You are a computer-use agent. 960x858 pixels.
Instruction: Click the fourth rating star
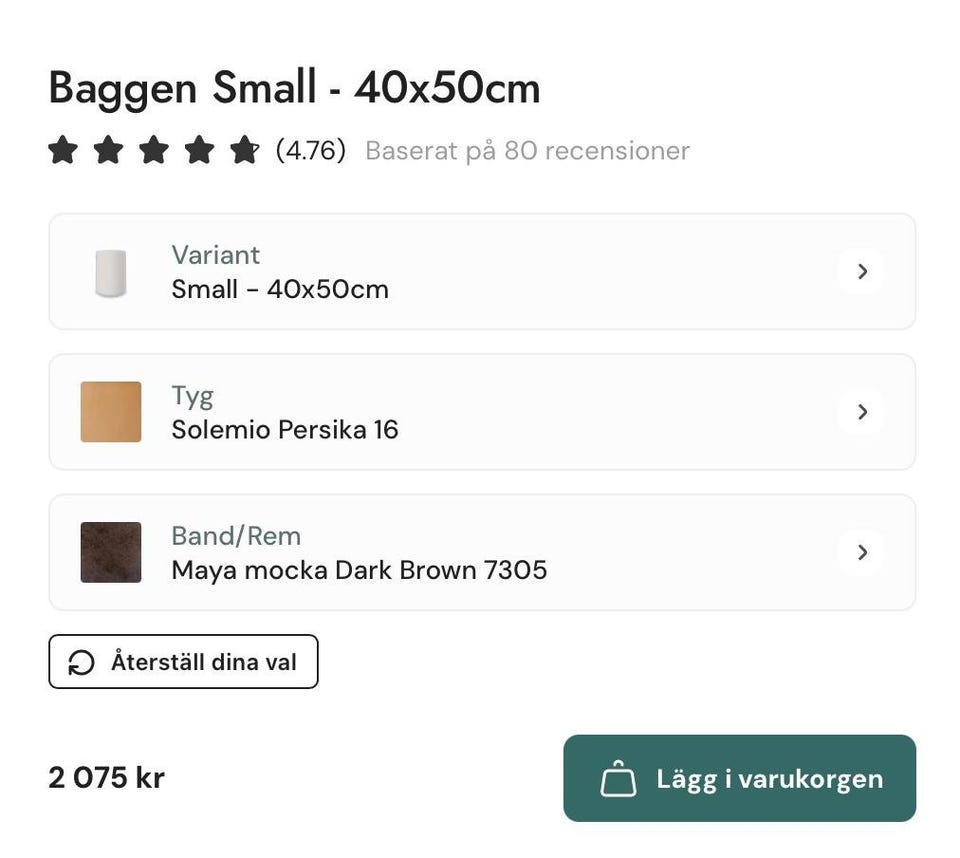pos(199,151)
